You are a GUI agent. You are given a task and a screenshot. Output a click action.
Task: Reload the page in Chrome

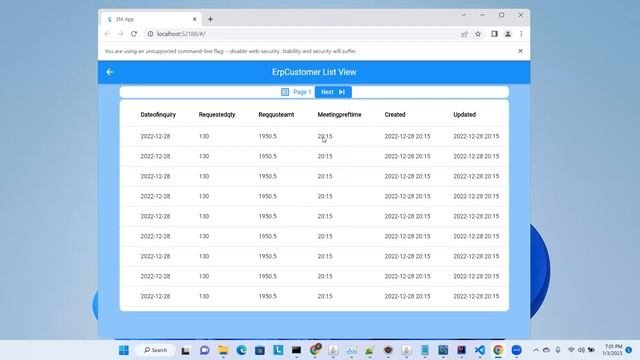coord(134,34)
